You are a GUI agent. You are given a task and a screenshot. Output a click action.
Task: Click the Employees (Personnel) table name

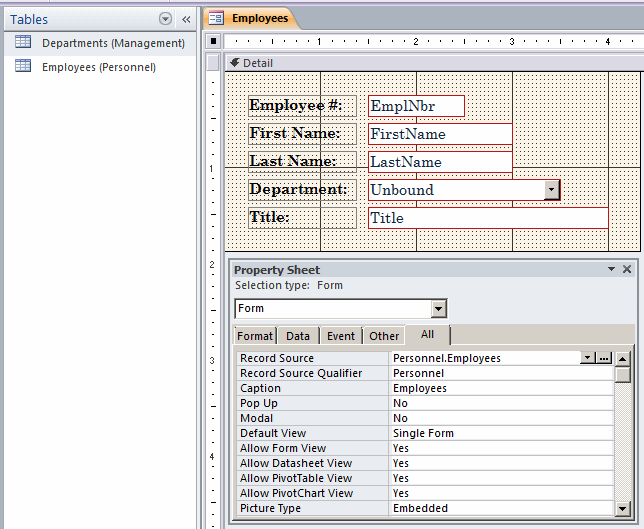[x=99, y=67]
